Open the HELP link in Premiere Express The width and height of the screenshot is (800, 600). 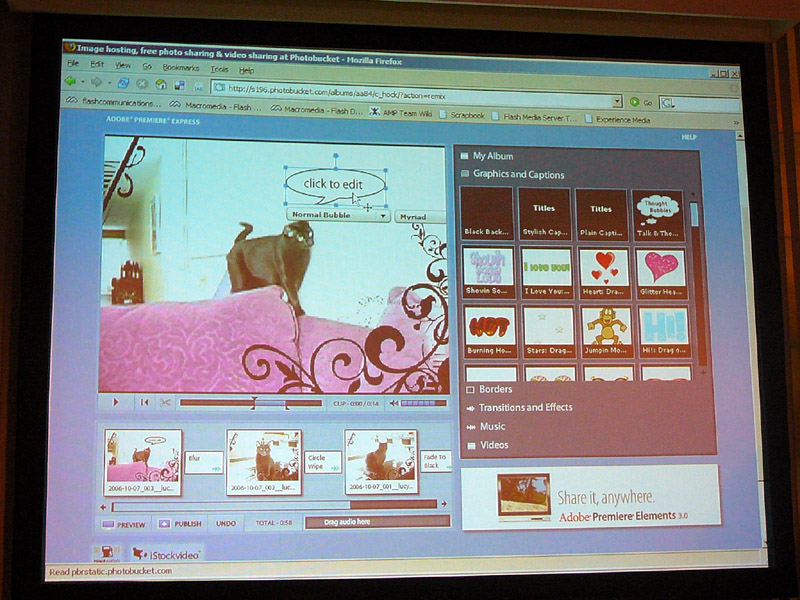point(689,137)
